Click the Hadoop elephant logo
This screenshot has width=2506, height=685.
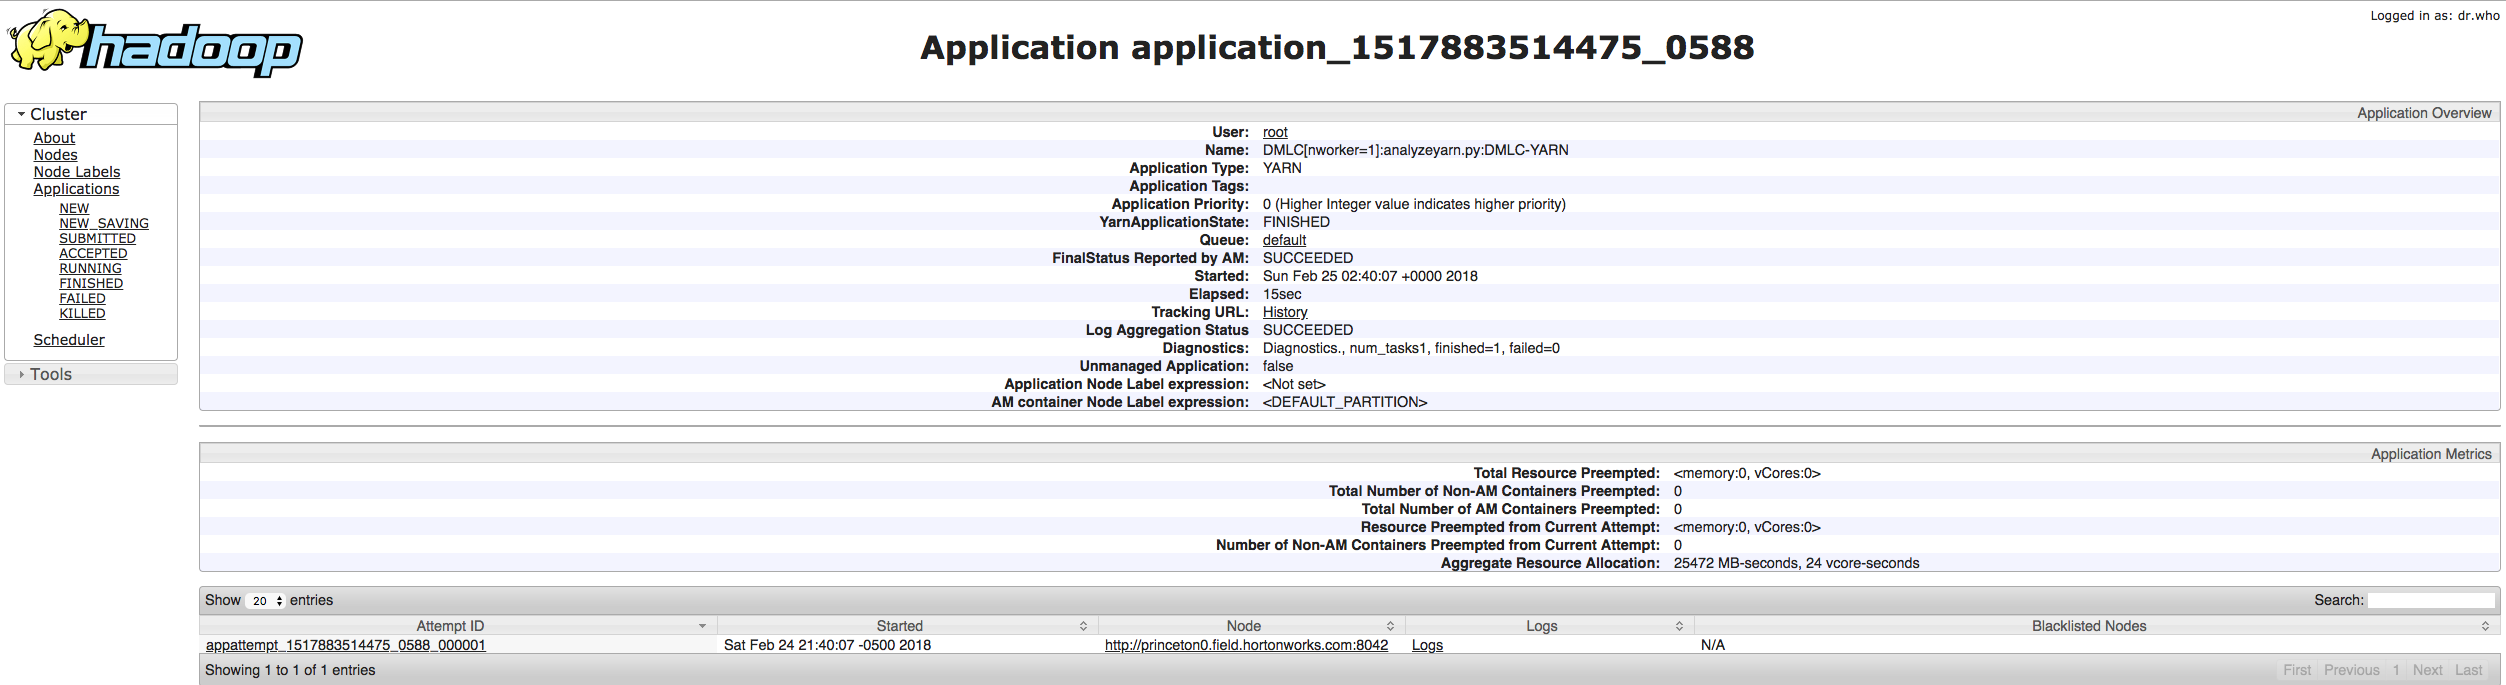155,43
